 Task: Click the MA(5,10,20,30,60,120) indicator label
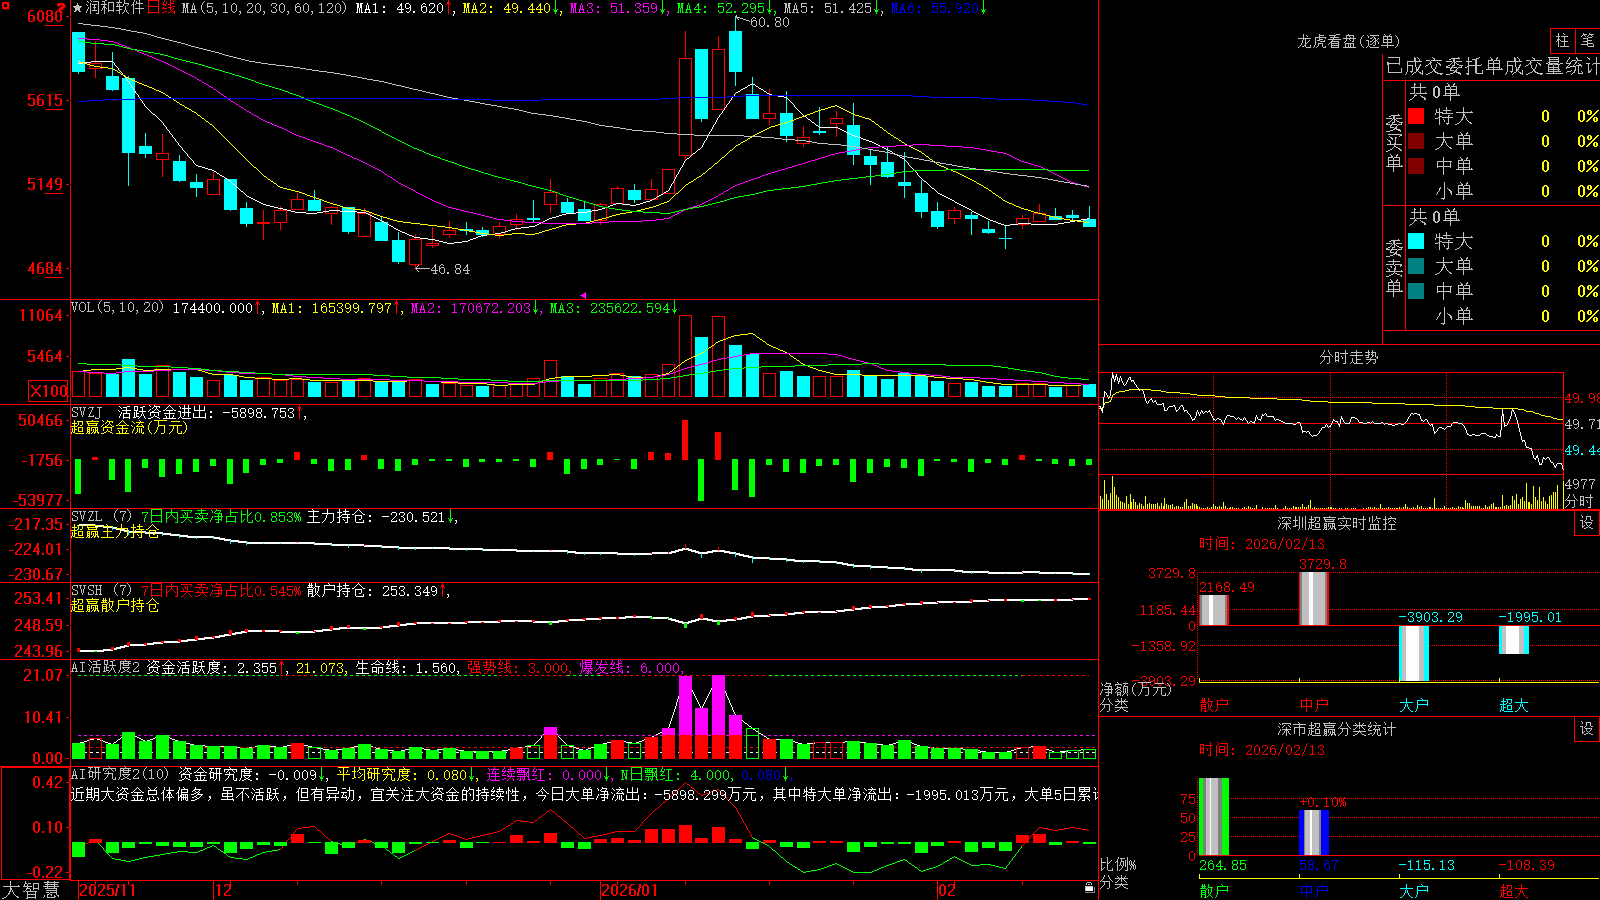(265, 8)
